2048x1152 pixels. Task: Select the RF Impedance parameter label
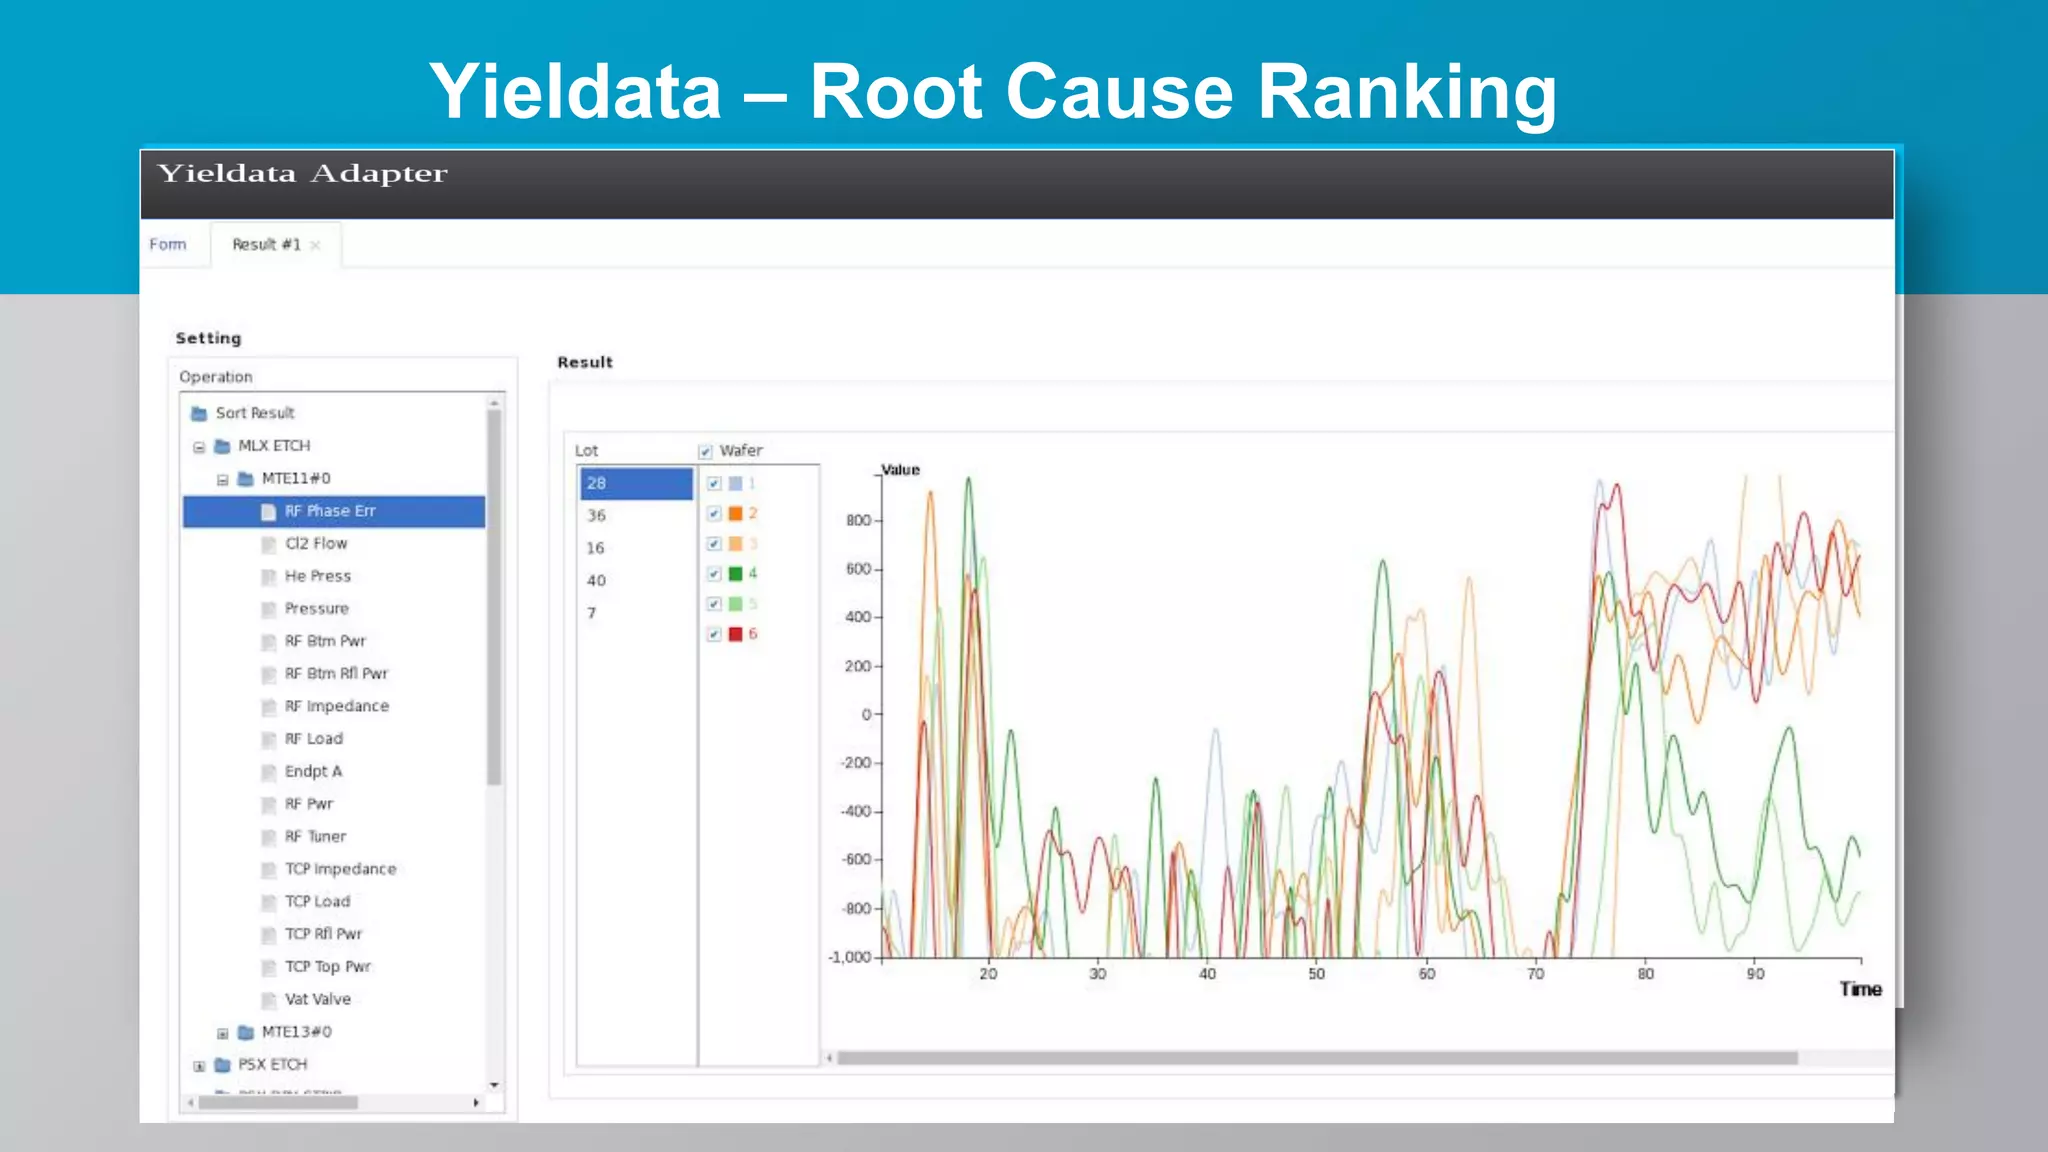tap(337, 707)
